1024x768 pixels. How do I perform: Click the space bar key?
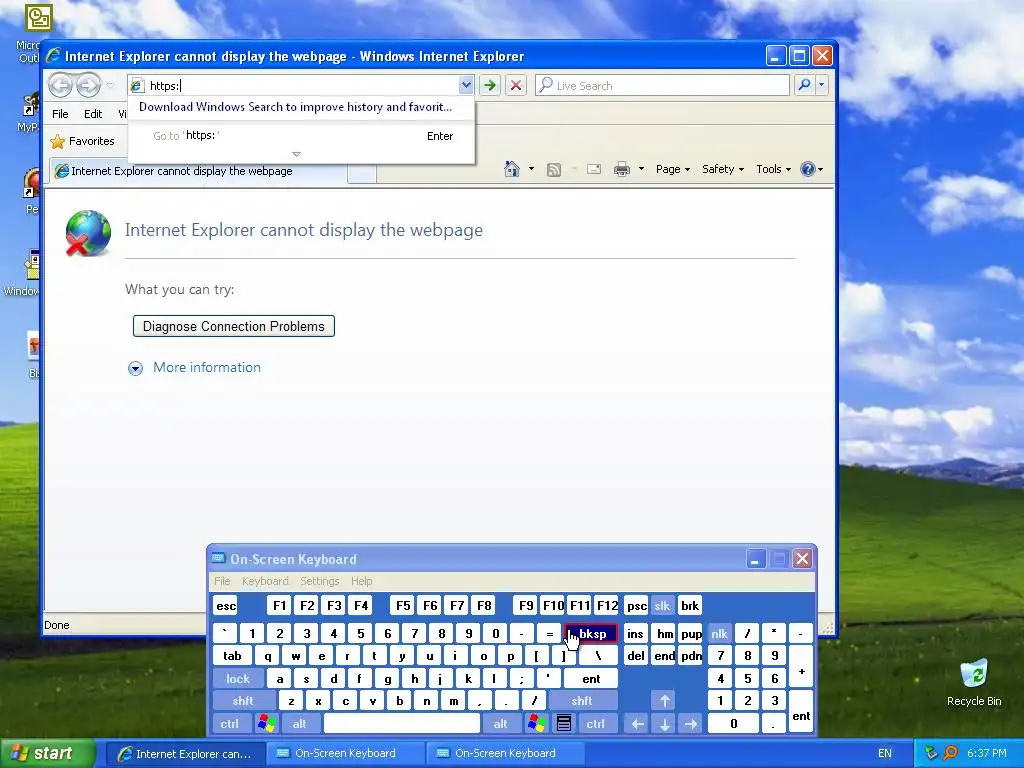point(402,724)
